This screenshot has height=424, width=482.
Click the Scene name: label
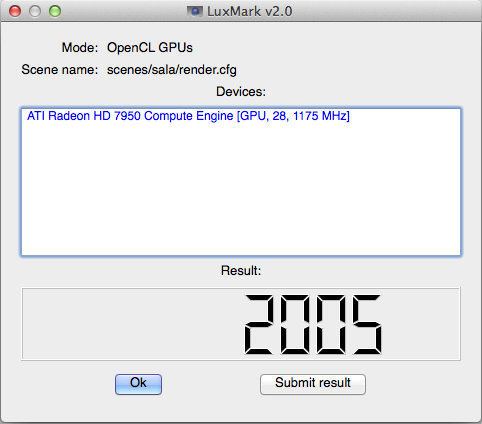click(x=60, y=70)
